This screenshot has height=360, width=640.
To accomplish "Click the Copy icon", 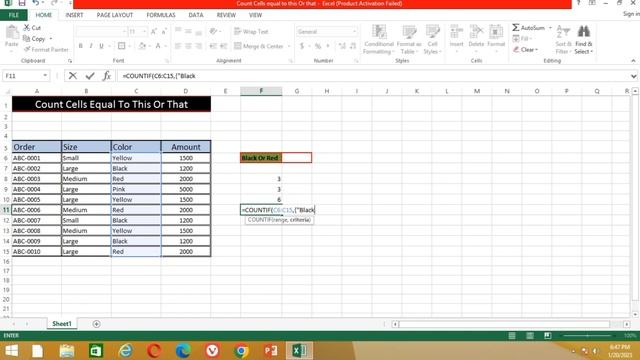I will click(x=27, y=38).
